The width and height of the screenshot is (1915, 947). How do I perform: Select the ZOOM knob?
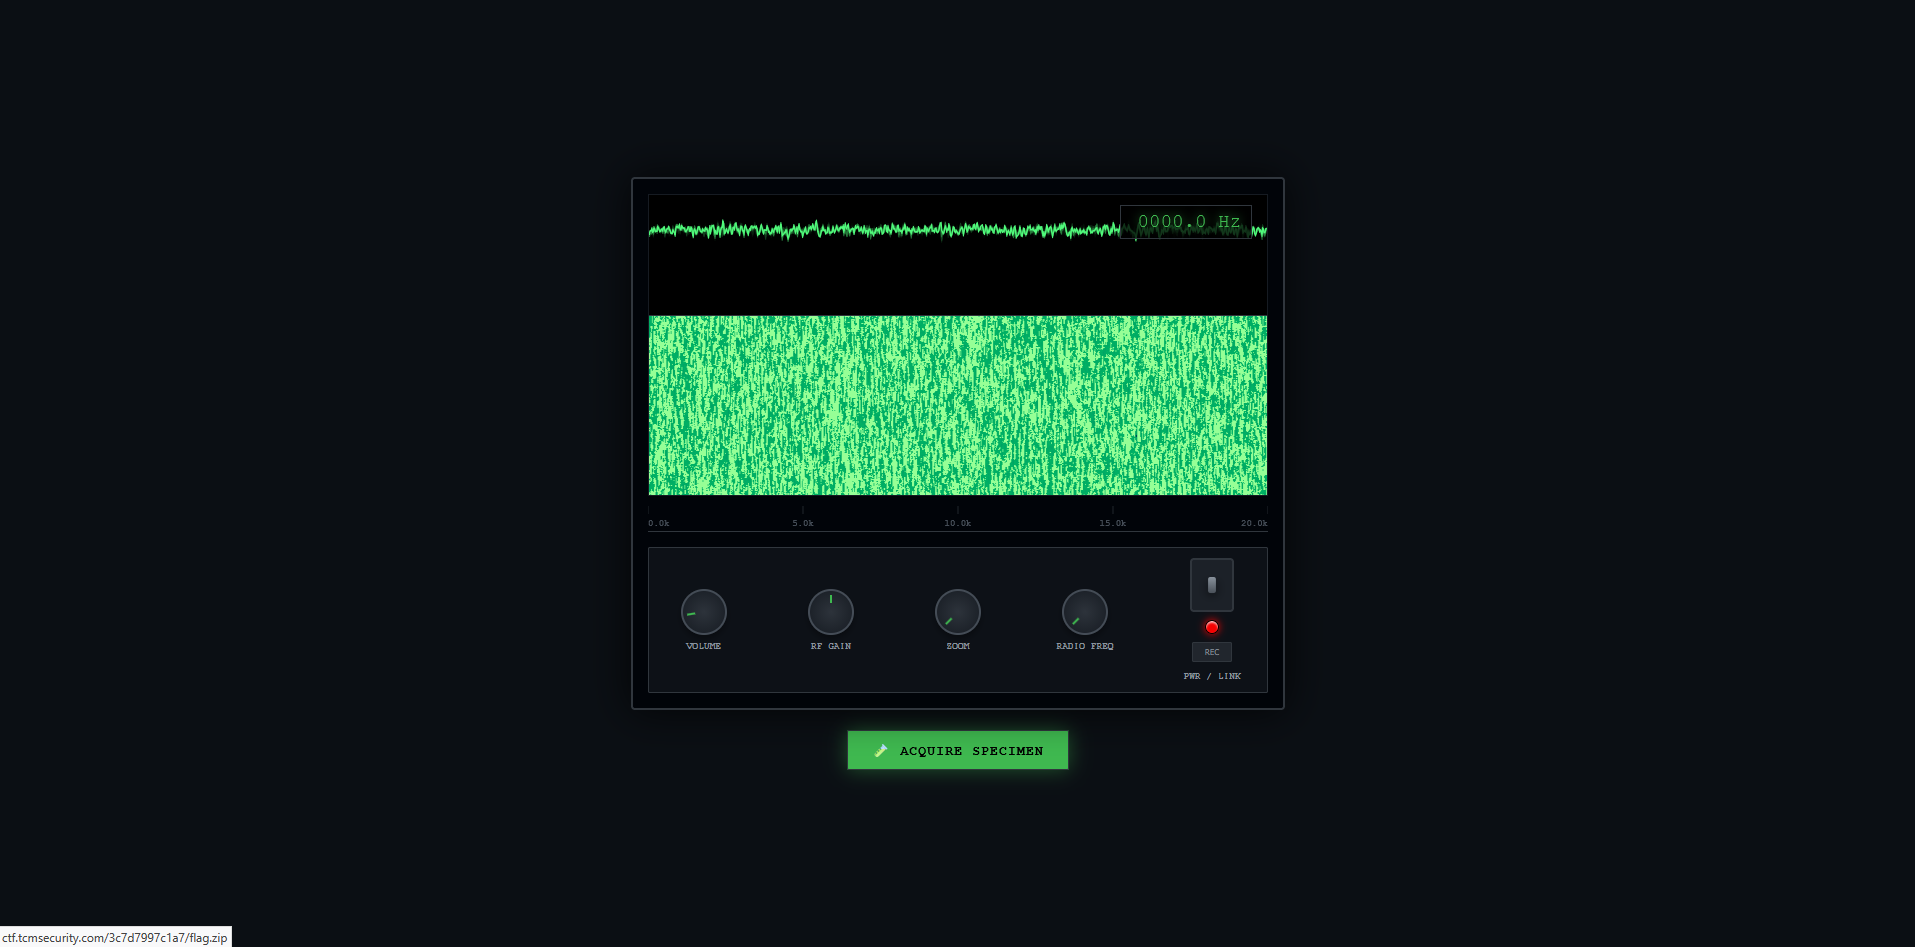(957, 612)
